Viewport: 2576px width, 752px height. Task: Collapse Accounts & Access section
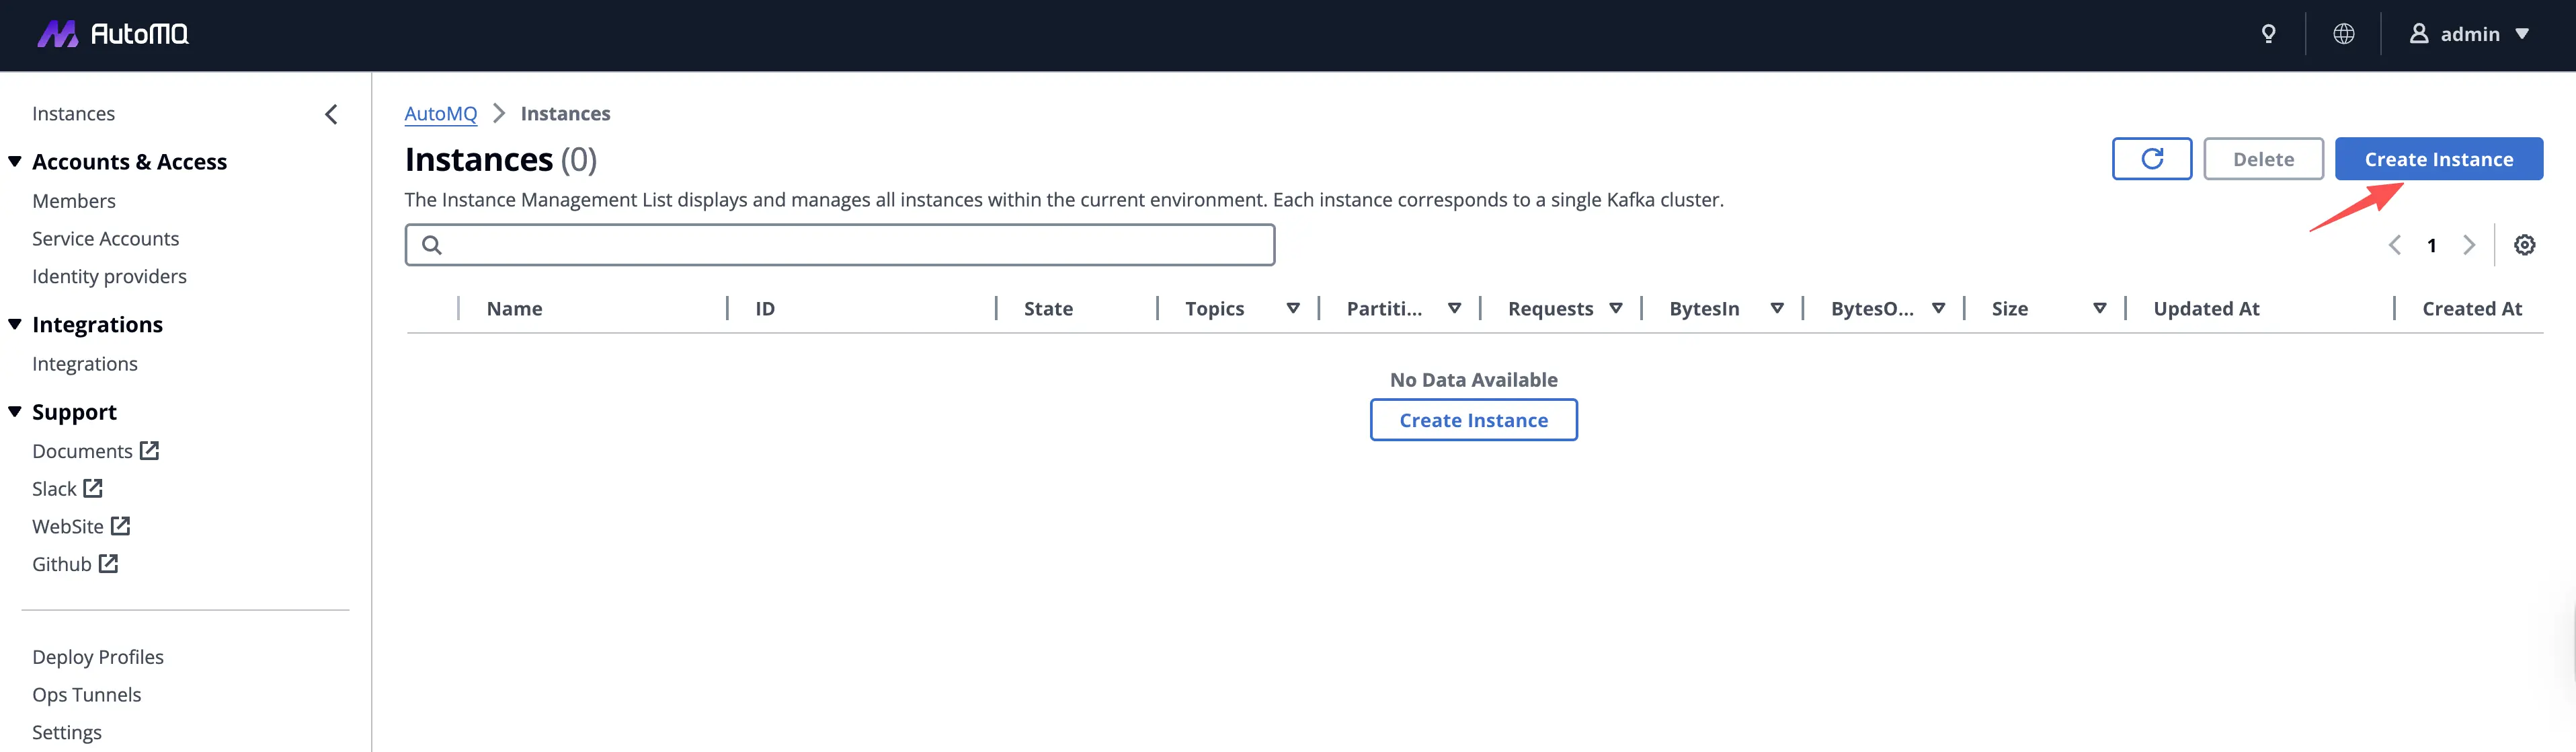coord(15,161)
